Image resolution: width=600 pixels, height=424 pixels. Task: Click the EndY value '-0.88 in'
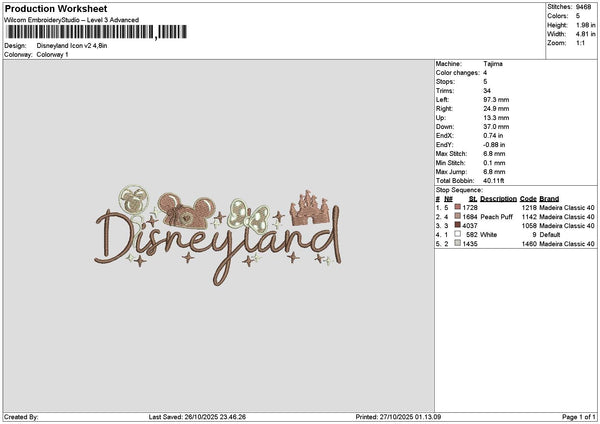click(494, 145)
